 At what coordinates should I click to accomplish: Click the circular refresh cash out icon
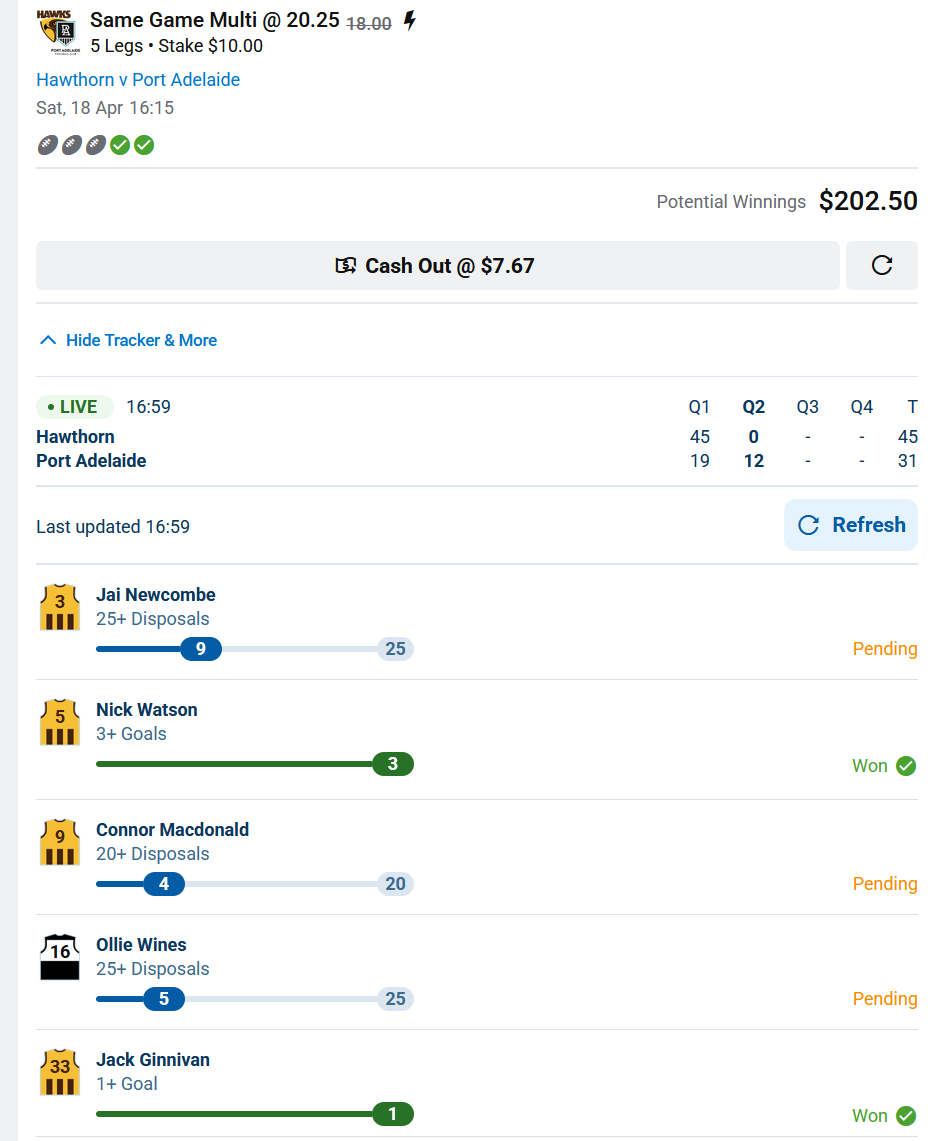click(x=881, y=266)
